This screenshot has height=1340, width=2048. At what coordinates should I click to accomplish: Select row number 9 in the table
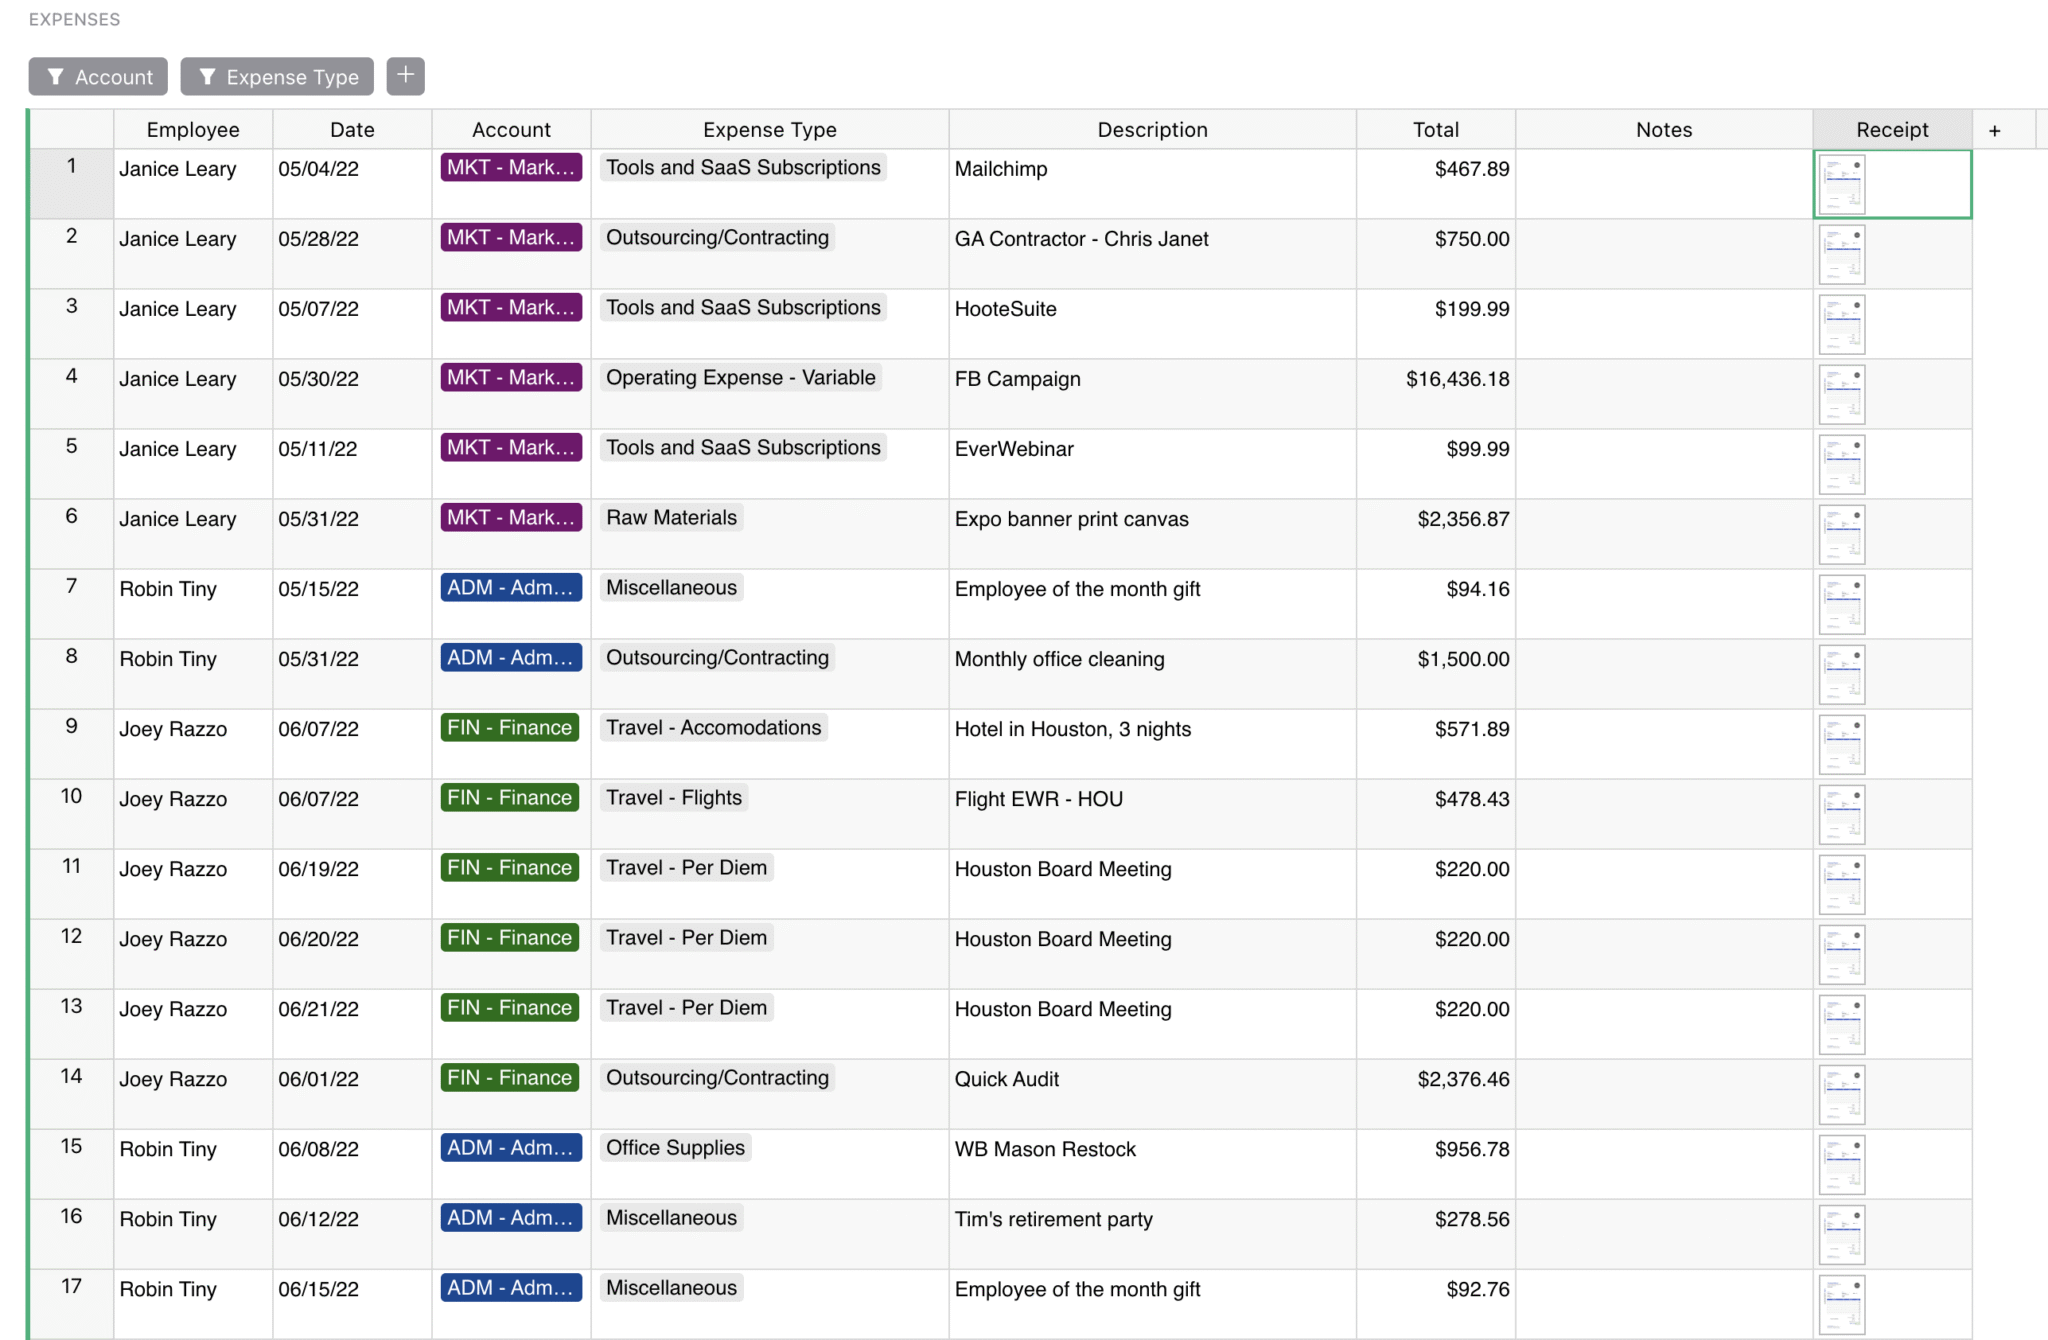tap(71, 729)
